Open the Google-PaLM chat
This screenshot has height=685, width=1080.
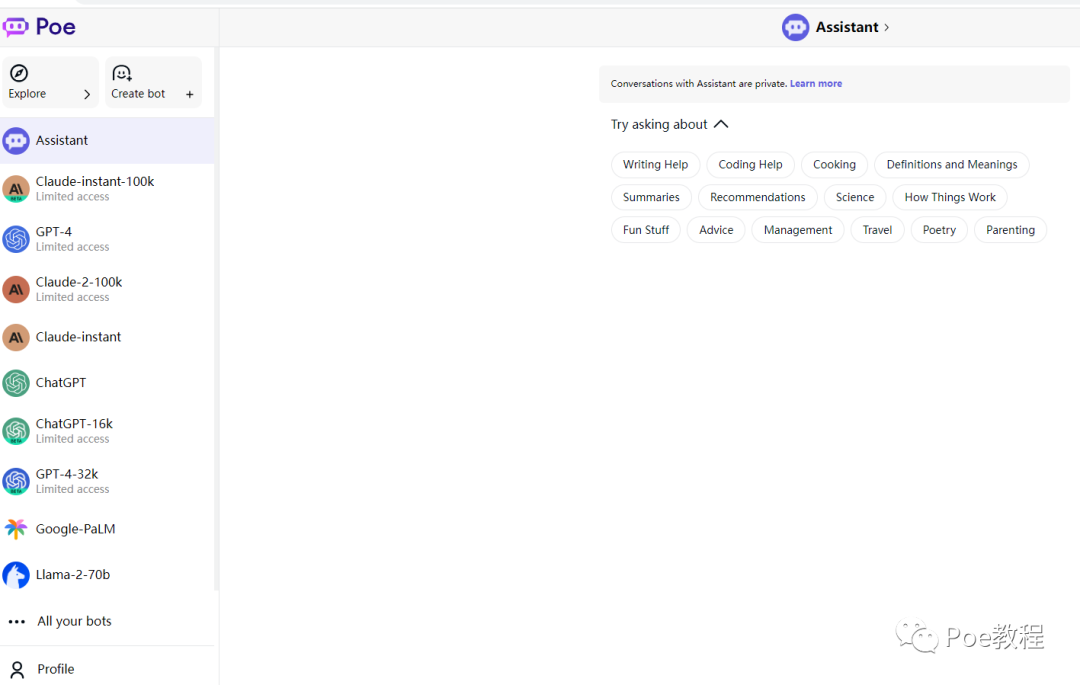(107, 529)
